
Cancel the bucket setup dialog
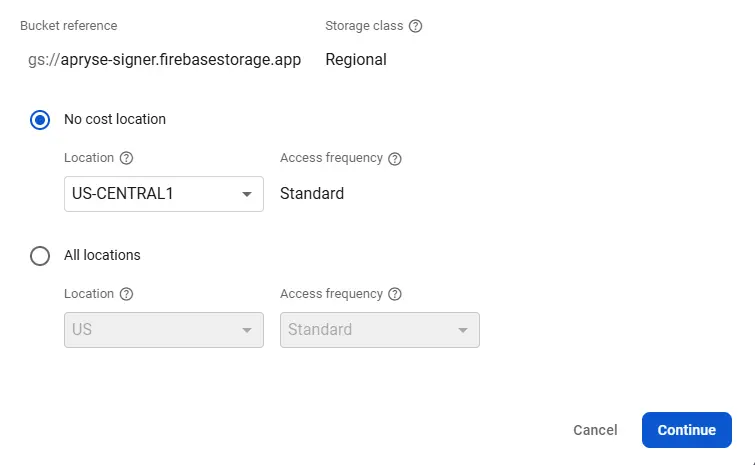pos(595,430)
